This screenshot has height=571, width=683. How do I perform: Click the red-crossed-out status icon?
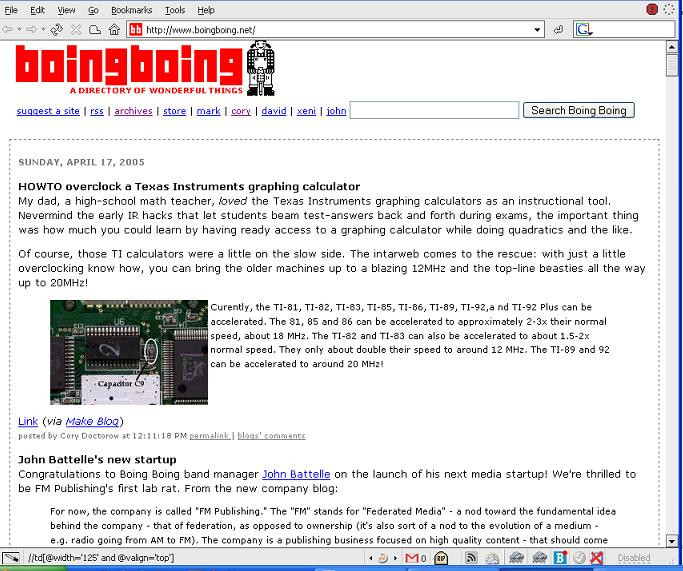pyautogui.click(x=597, y=557)
